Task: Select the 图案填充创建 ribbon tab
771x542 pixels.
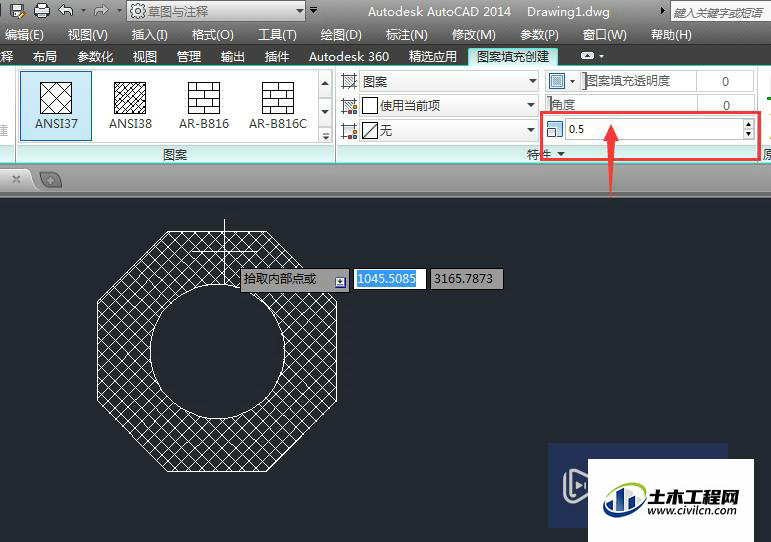Action: tap(512, 57)
